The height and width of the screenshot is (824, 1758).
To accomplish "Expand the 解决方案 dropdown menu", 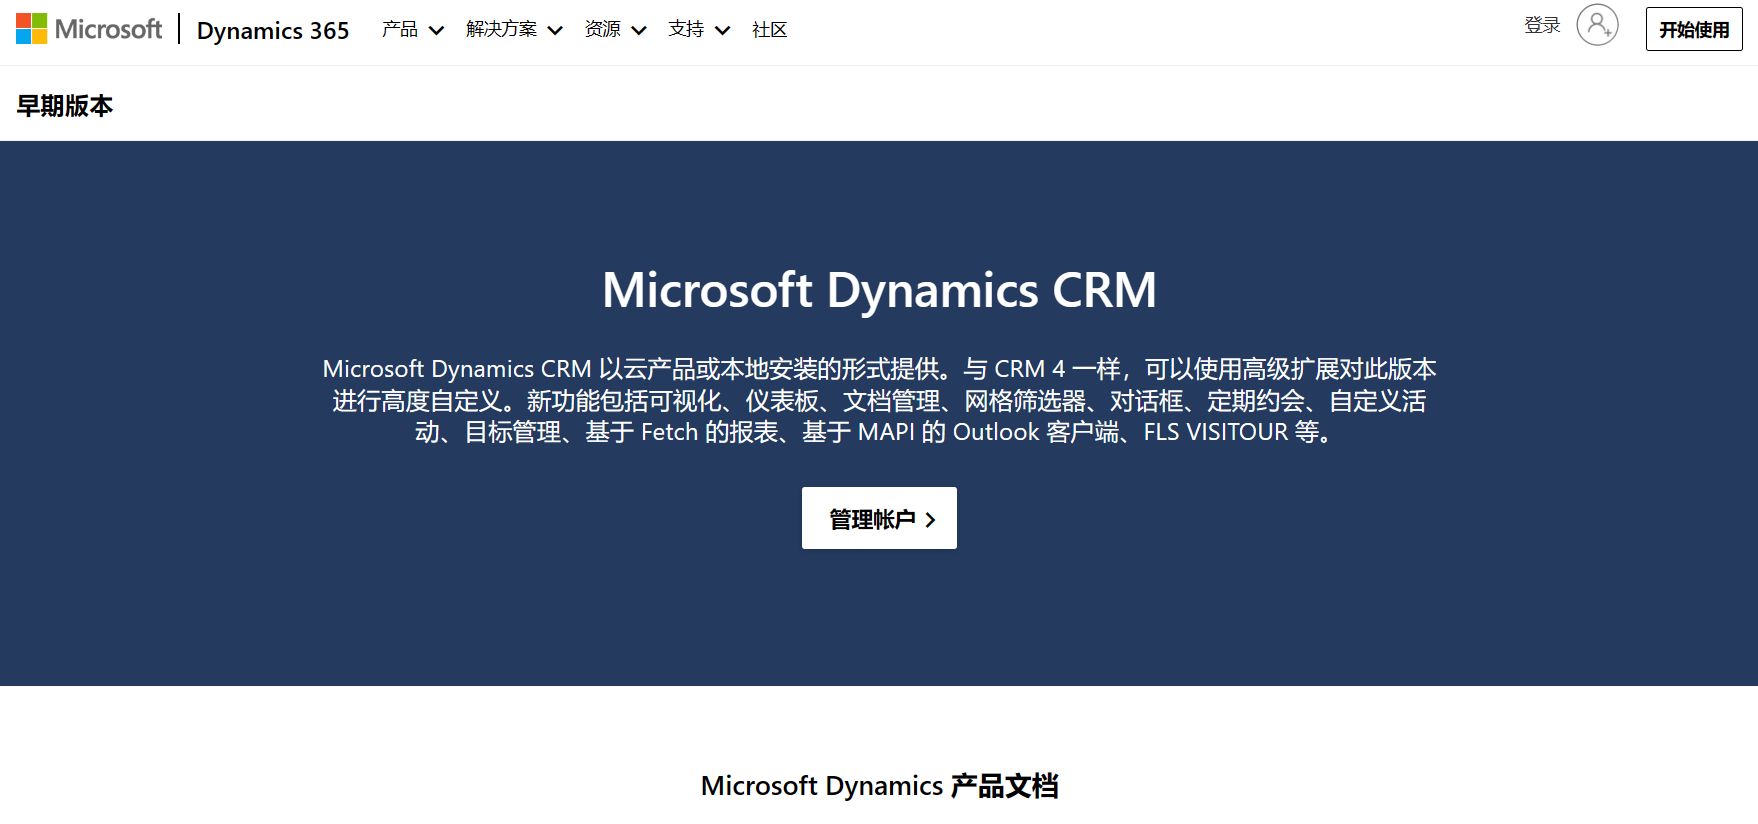I will (514, 29).
